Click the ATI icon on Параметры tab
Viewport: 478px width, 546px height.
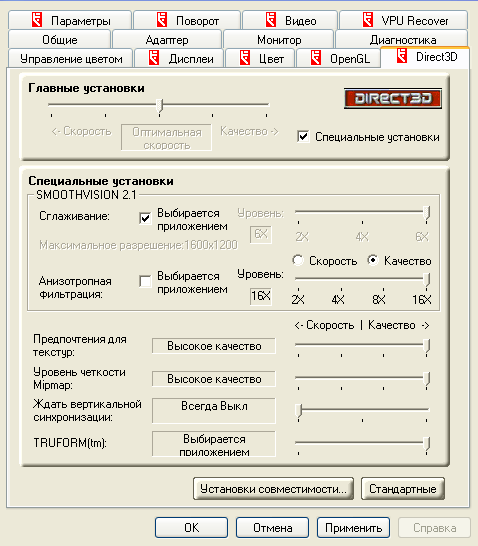click(37, 20)
